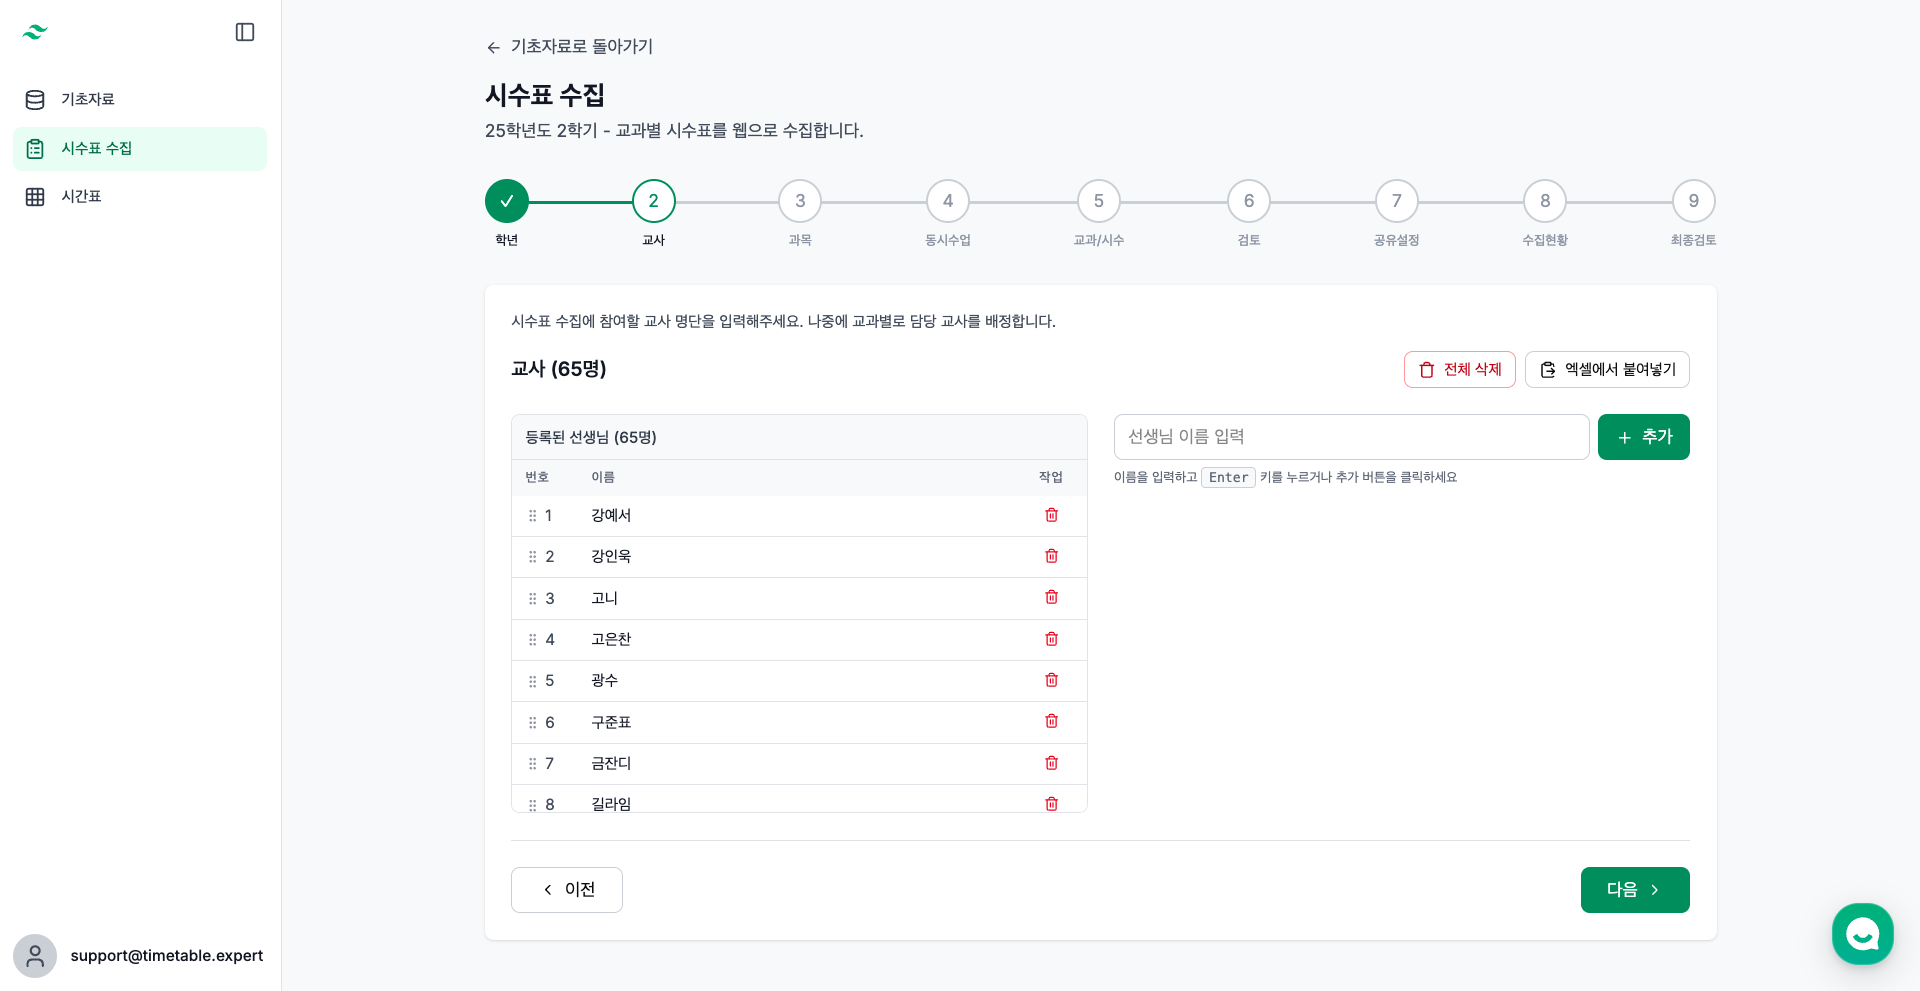Click the green 추가 button

coord(1643,437)
